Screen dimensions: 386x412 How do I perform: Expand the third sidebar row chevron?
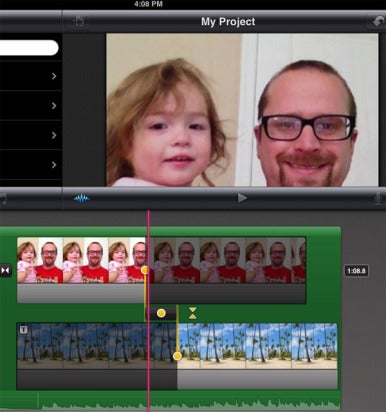(54, 135)
